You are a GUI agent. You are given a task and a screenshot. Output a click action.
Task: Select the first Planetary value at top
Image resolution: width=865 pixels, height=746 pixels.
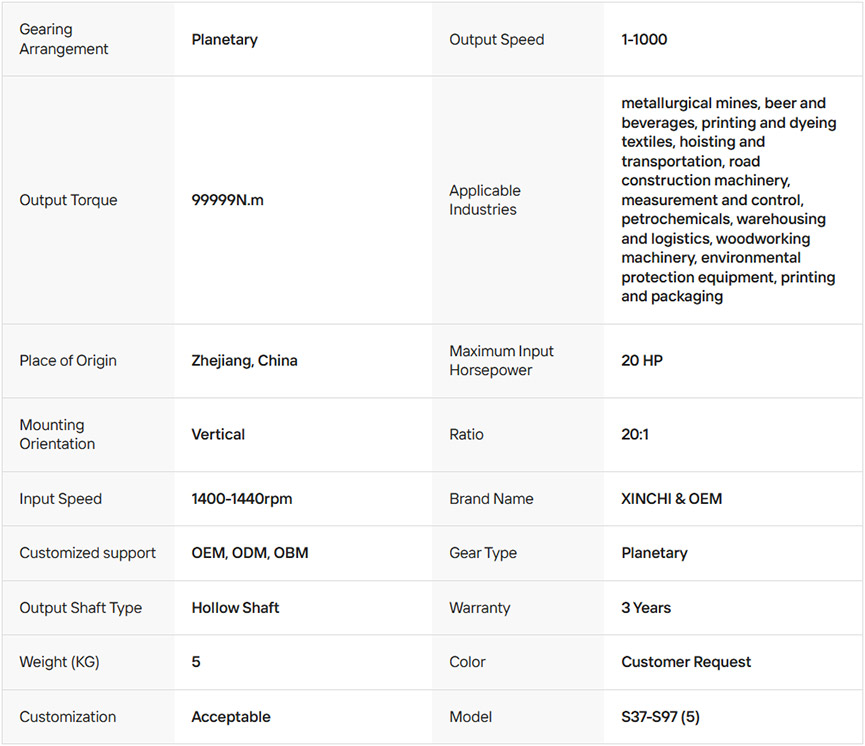click(x=225, y=40)
